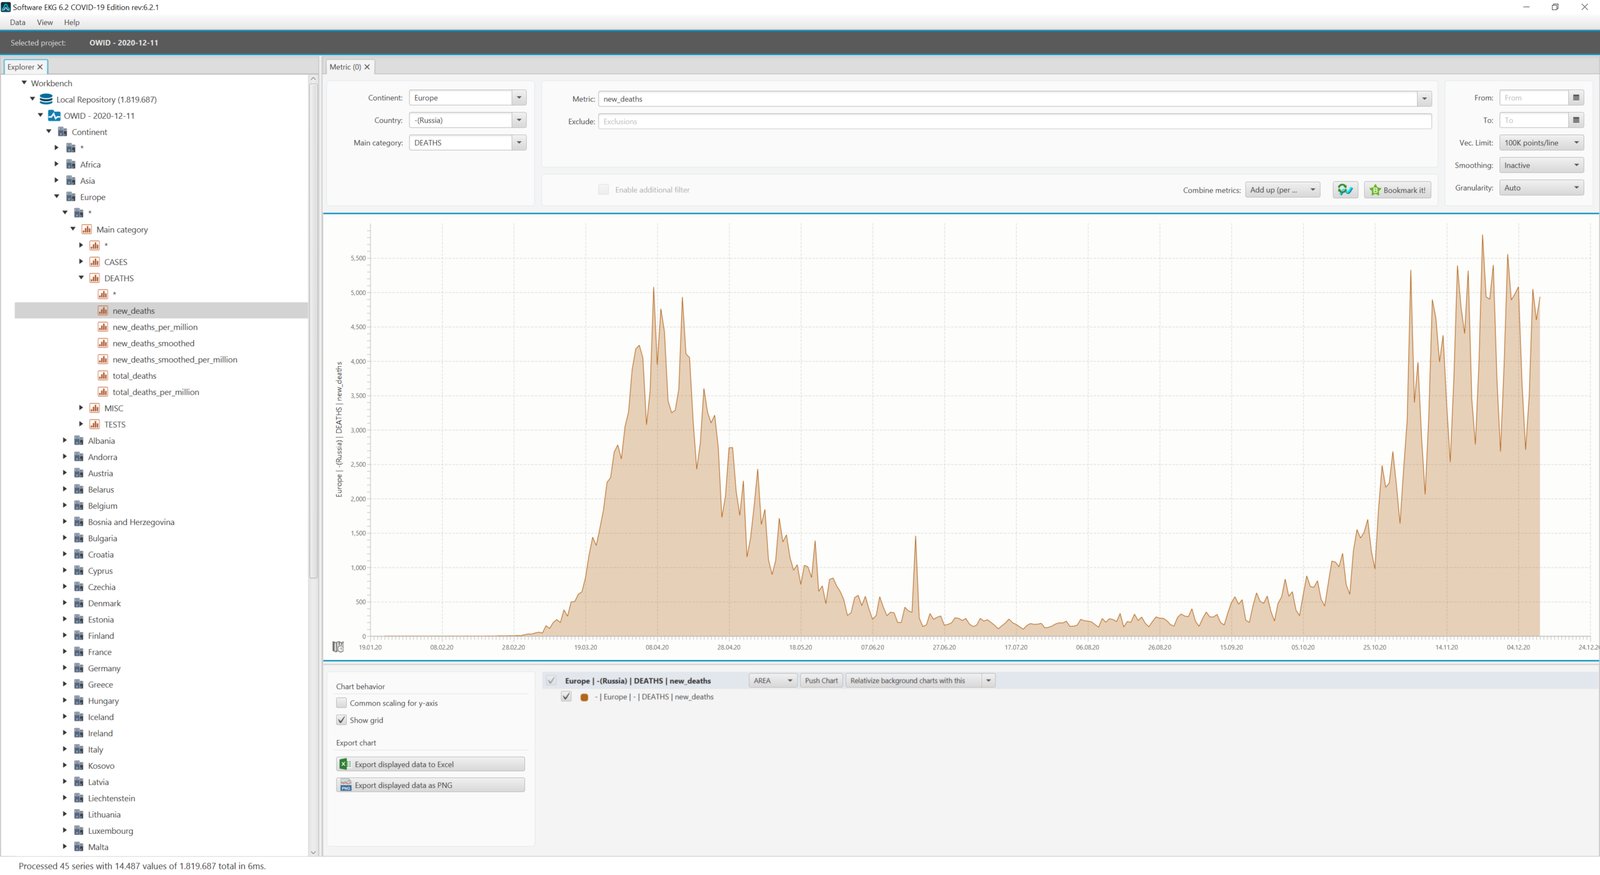Open the To date calendar picker
Viewport: 1600px width, 875px height.
pos(1576,120)
